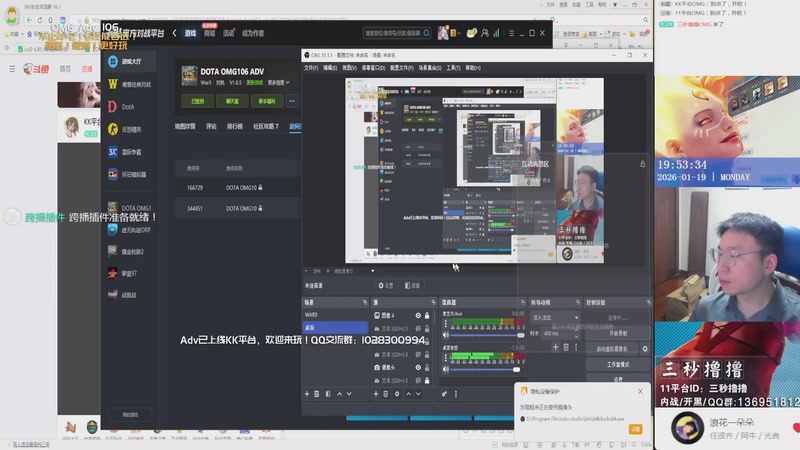
Task: Pop out the Scenes dock panel
Action: [365, 302]
